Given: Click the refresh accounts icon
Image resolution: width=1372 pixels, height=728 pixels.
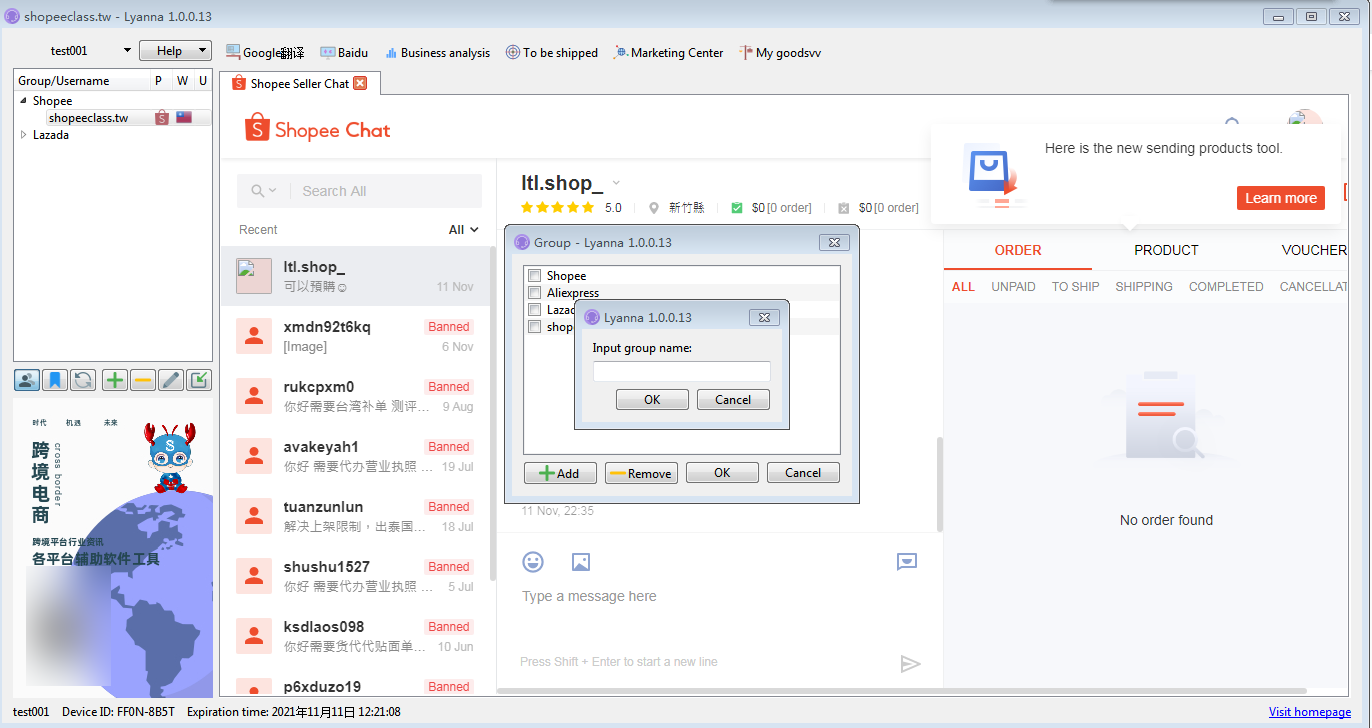Looking at the screenshot, I should 83,380.
